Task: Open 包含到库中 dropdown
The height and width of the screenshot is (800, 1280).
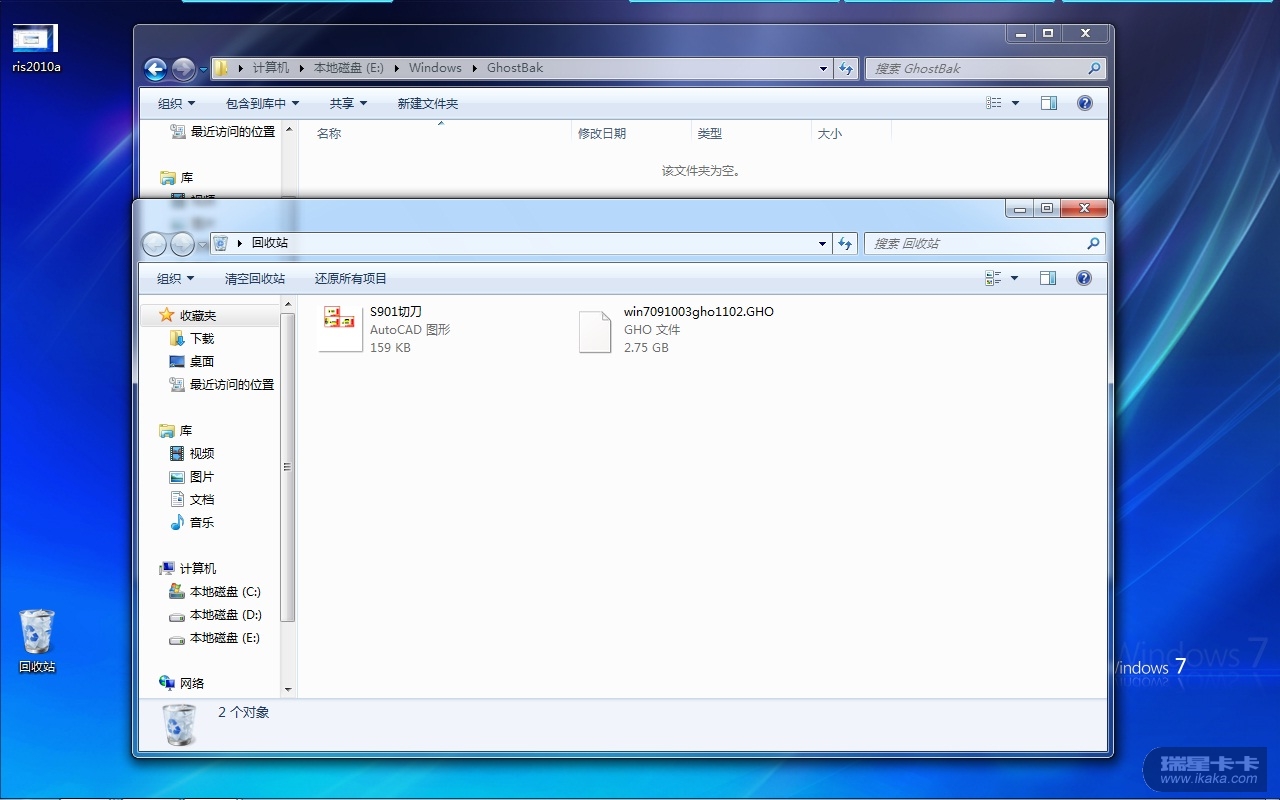Action: tap(262, 104)
